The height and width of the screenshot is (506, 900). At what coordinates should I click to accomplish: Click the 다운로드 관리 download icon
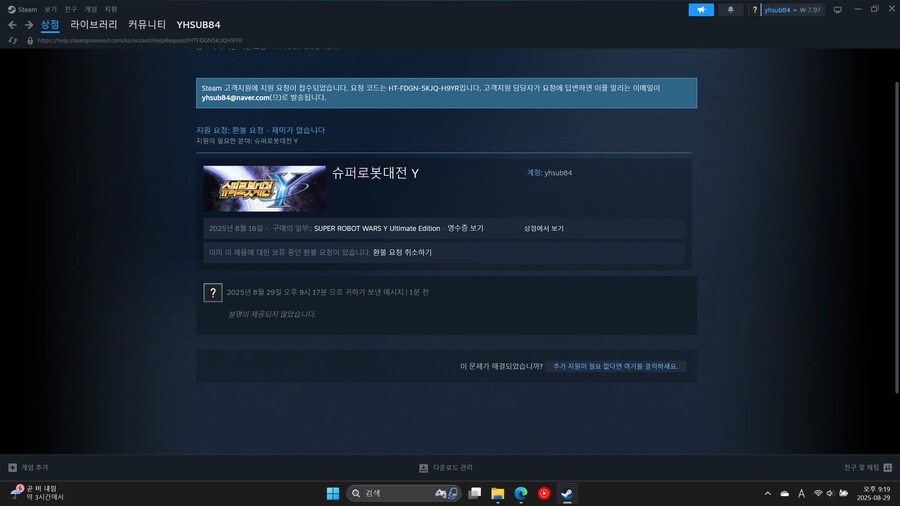click(x=423, y=468)
